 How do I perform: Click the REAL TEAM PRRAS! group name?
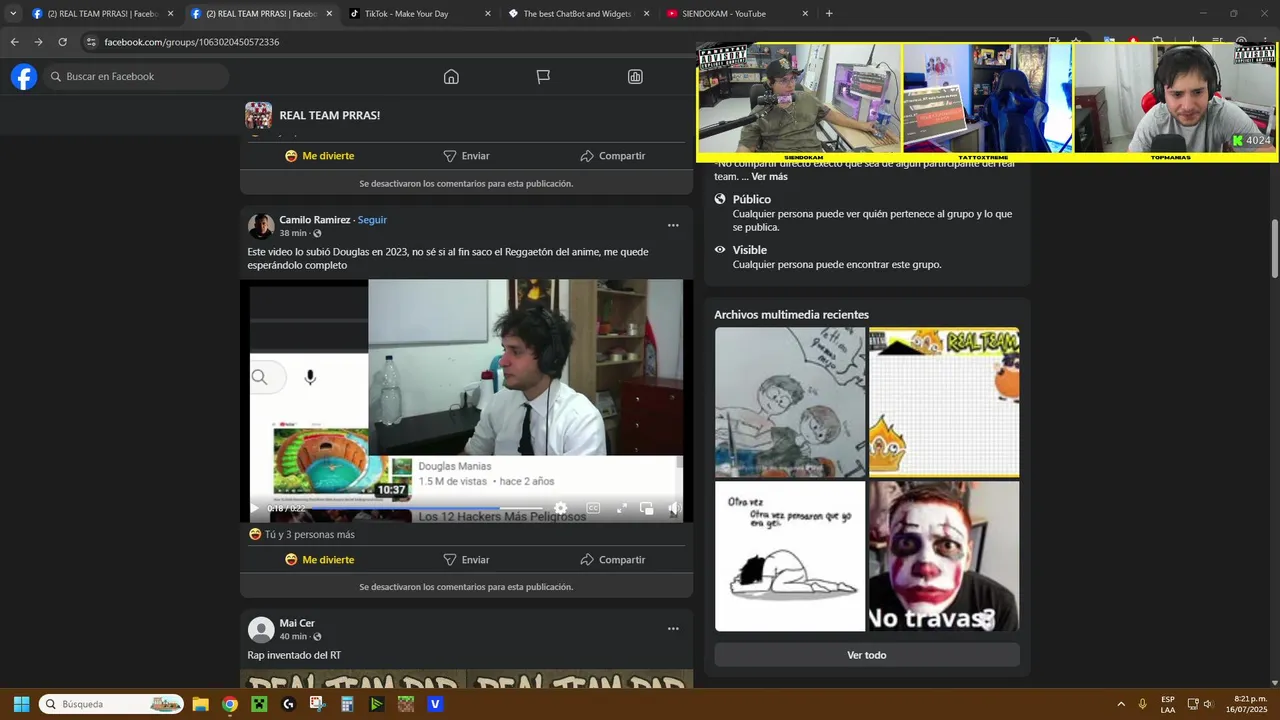pos(329,115)
